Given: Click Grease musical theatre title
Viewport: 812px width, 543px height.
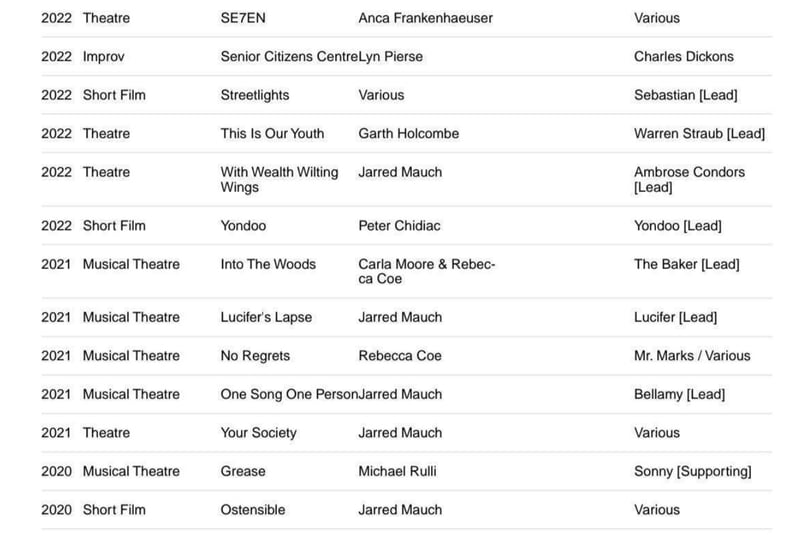Looking at the screenshot, I should point(243,471).
